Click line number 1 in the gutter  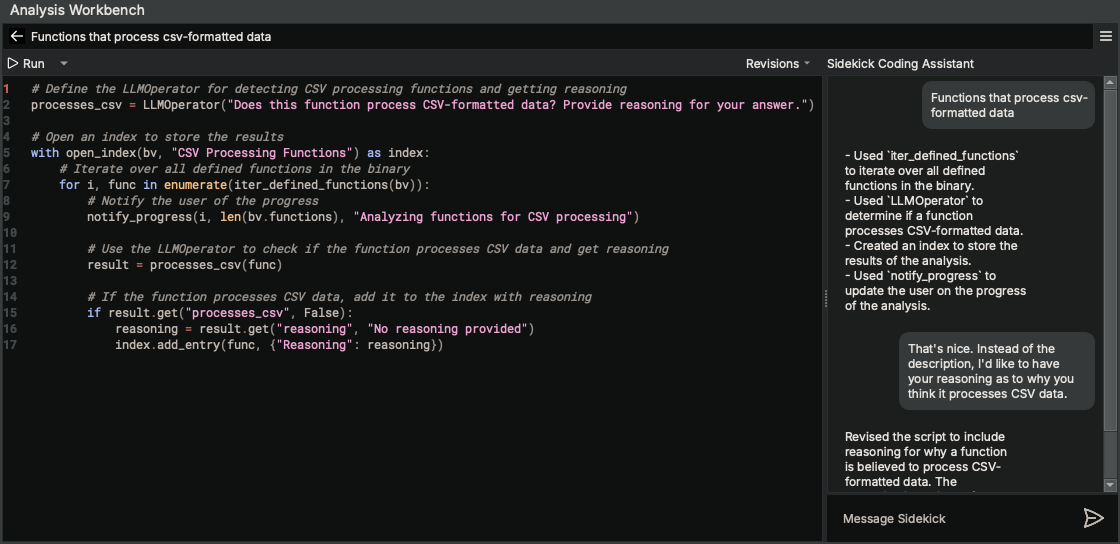pyautogui.click(x=6, y=89)
